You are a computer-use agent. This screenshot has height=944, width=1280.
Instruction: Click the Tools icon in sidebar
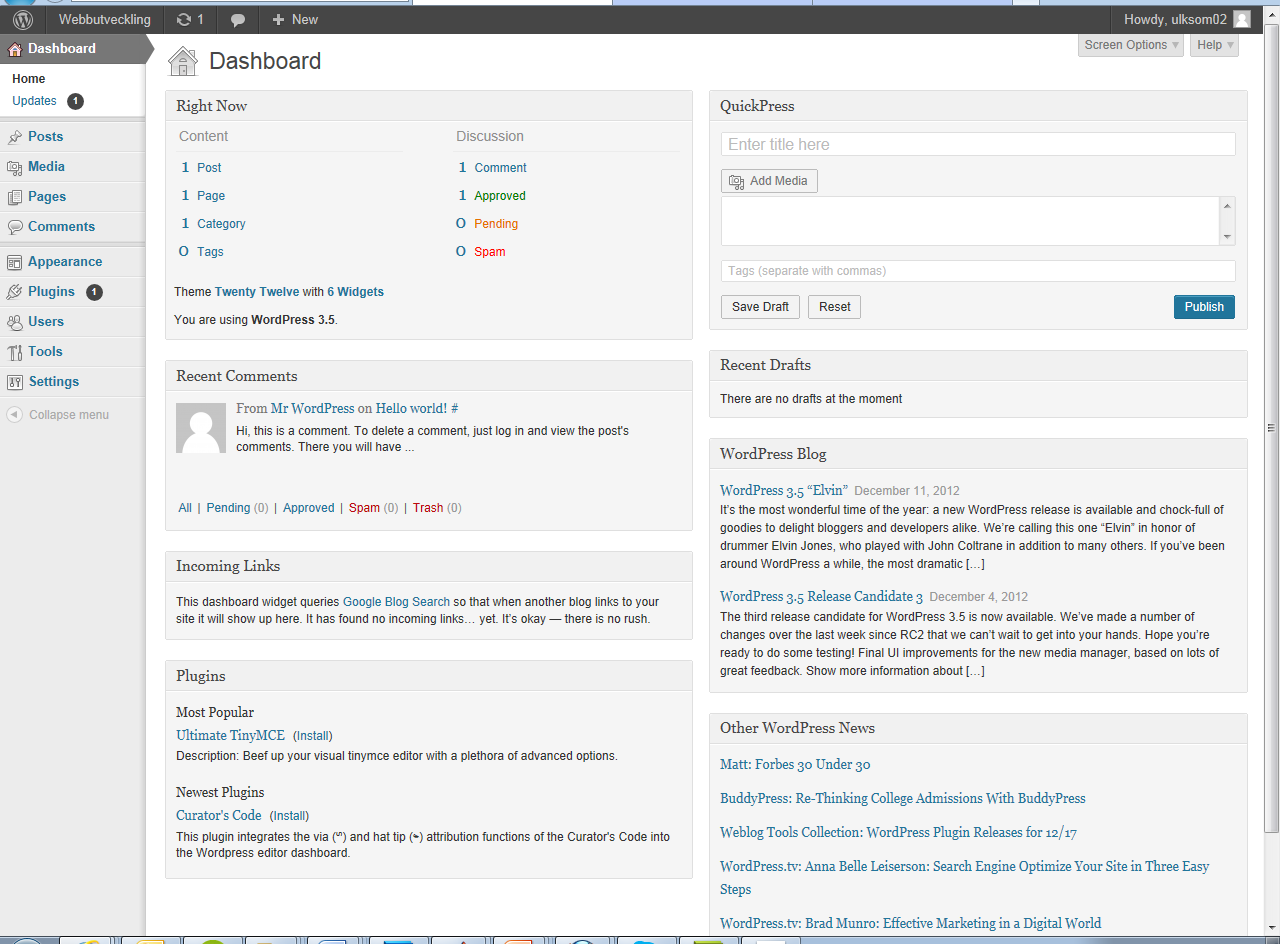click(x=15, y=352)
